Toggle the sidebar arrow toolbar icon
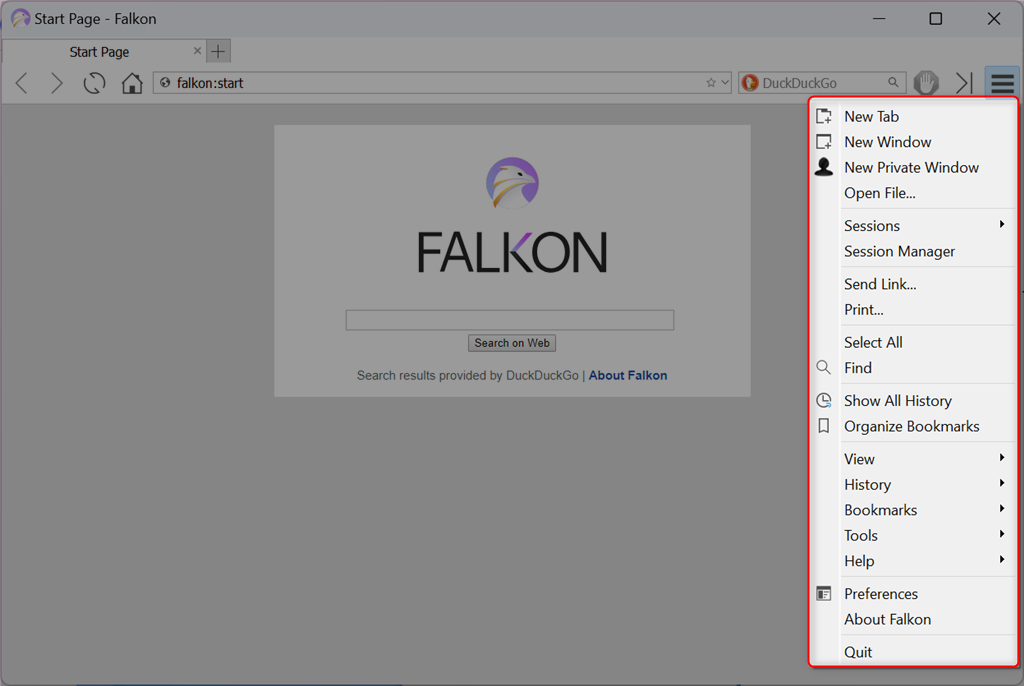 tap(964, 83)
